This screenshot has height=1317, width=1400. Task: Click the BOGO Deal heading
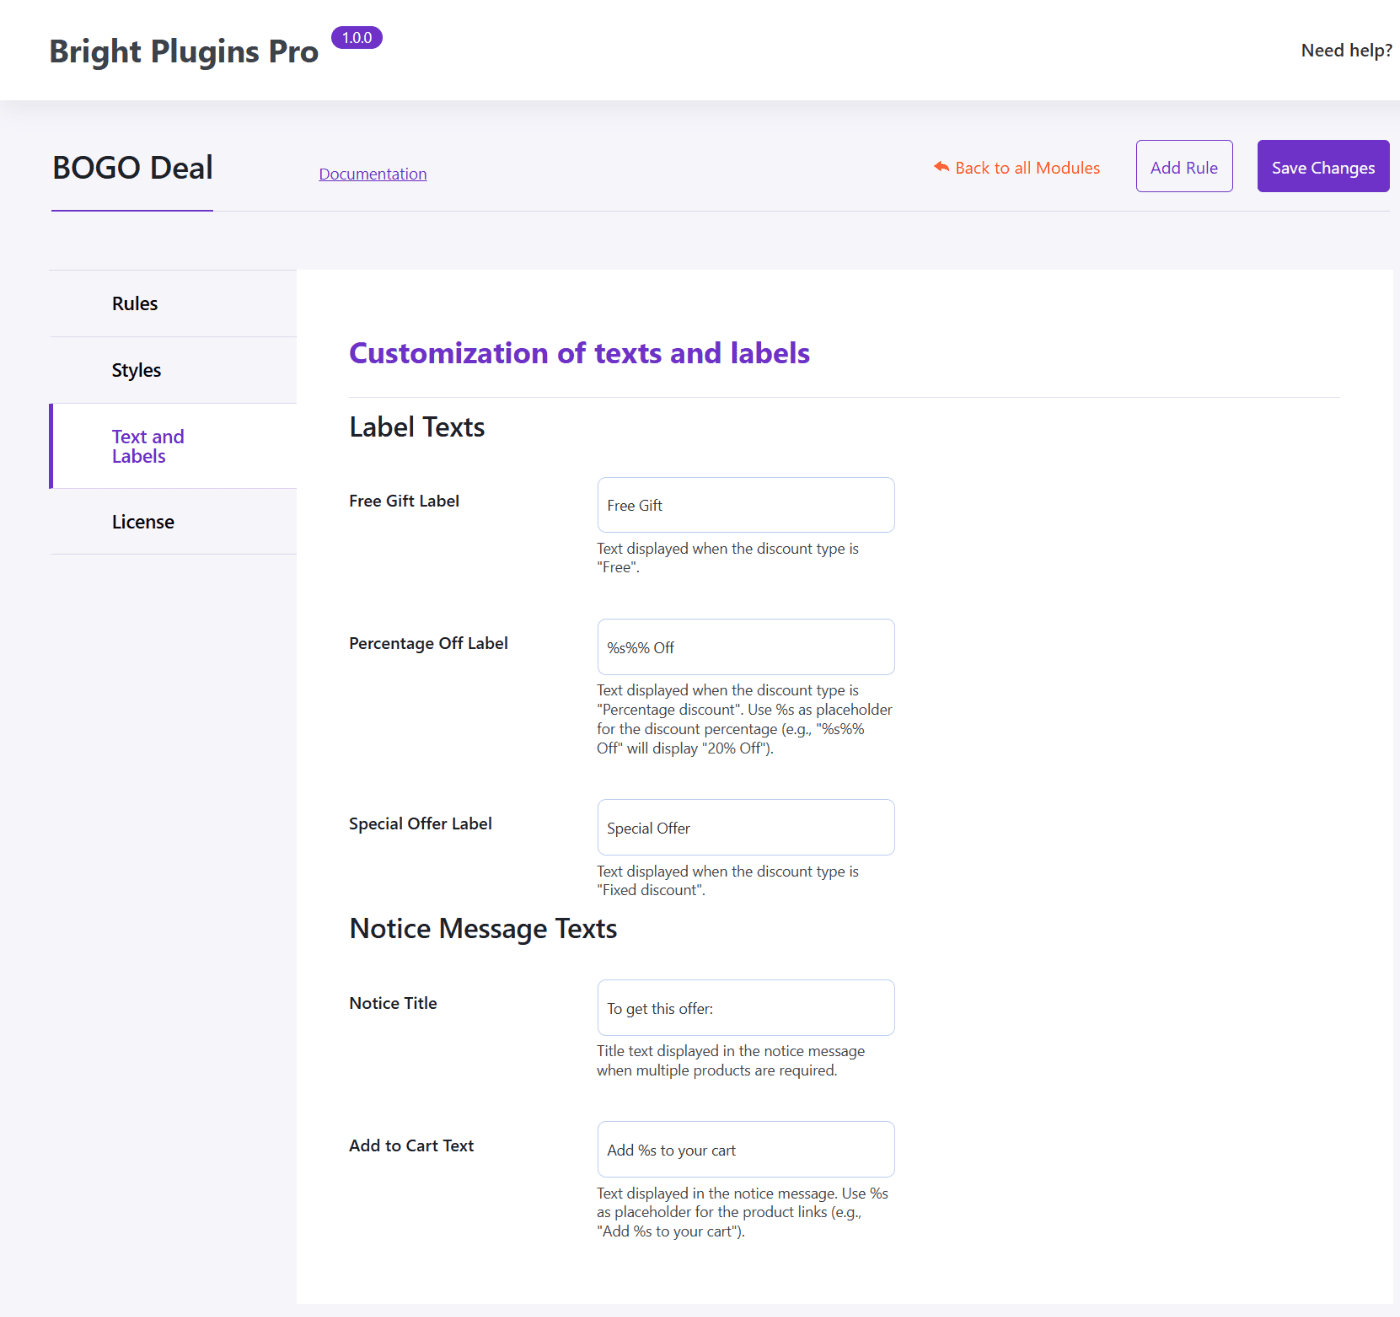point(131,167)
